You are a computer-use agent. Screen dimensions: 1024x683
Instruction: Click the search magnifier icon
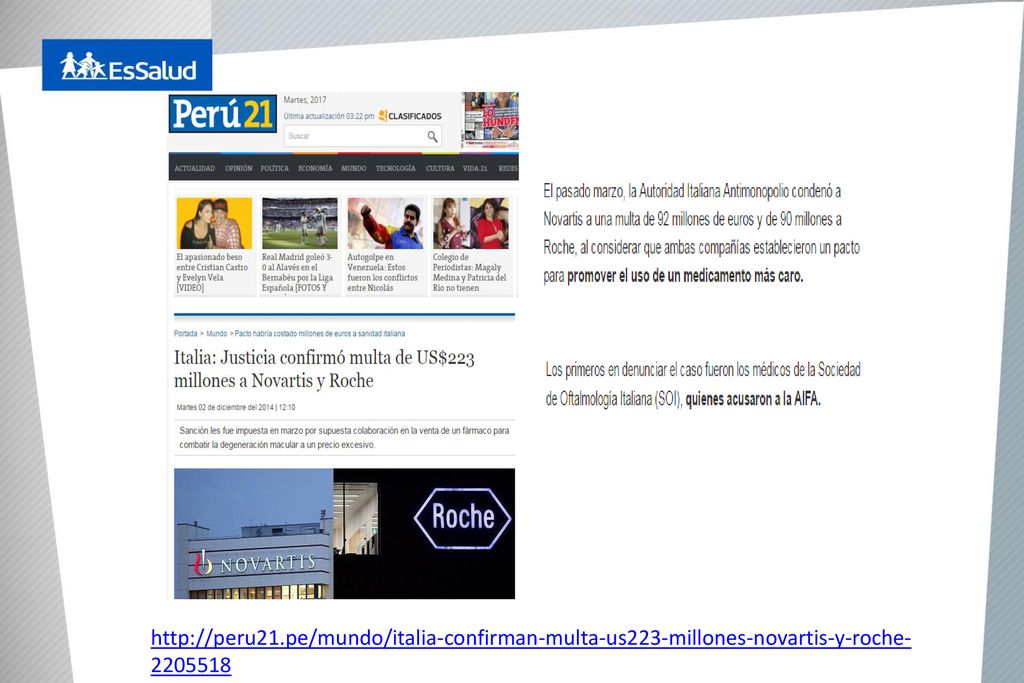(x=432, y=136)
